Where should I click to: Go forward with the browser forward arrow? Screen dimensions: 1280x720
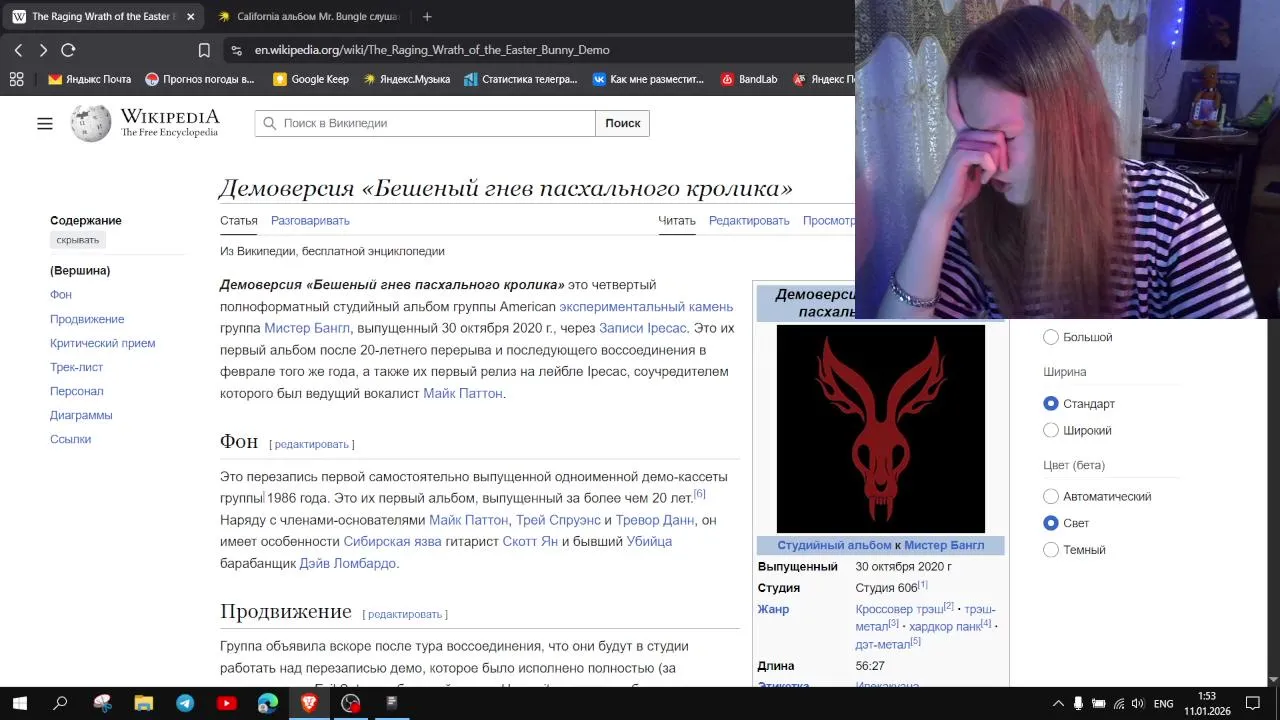(43, 50)
